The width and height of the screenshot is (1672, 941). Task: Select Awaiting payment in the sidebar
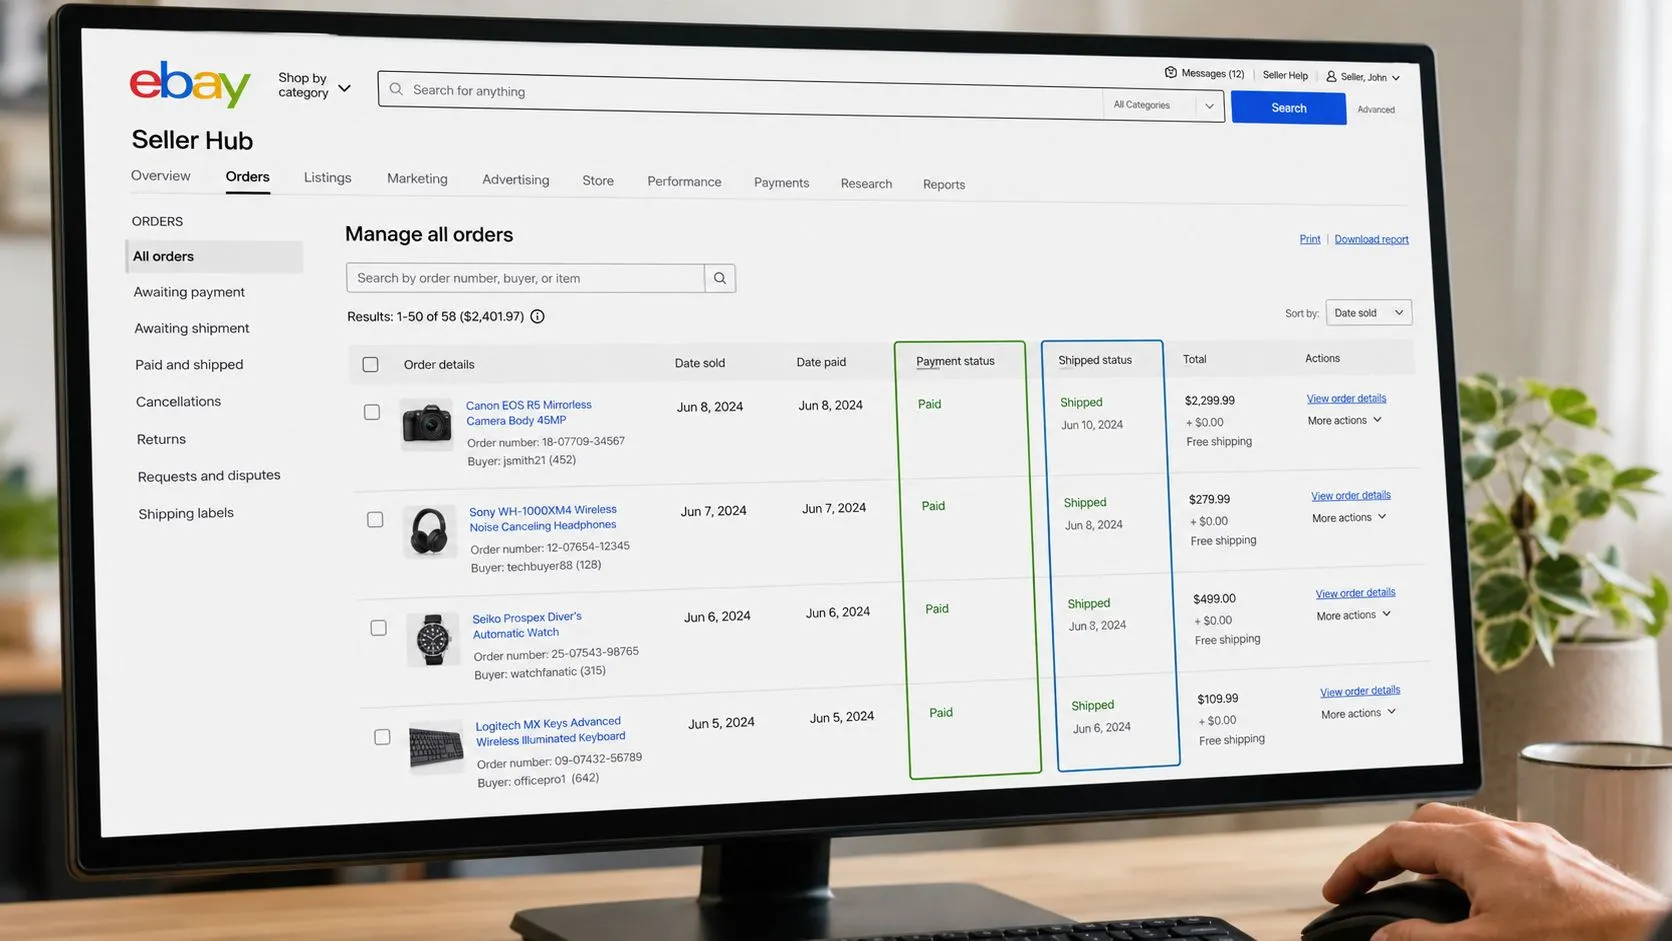click(189, 292)
